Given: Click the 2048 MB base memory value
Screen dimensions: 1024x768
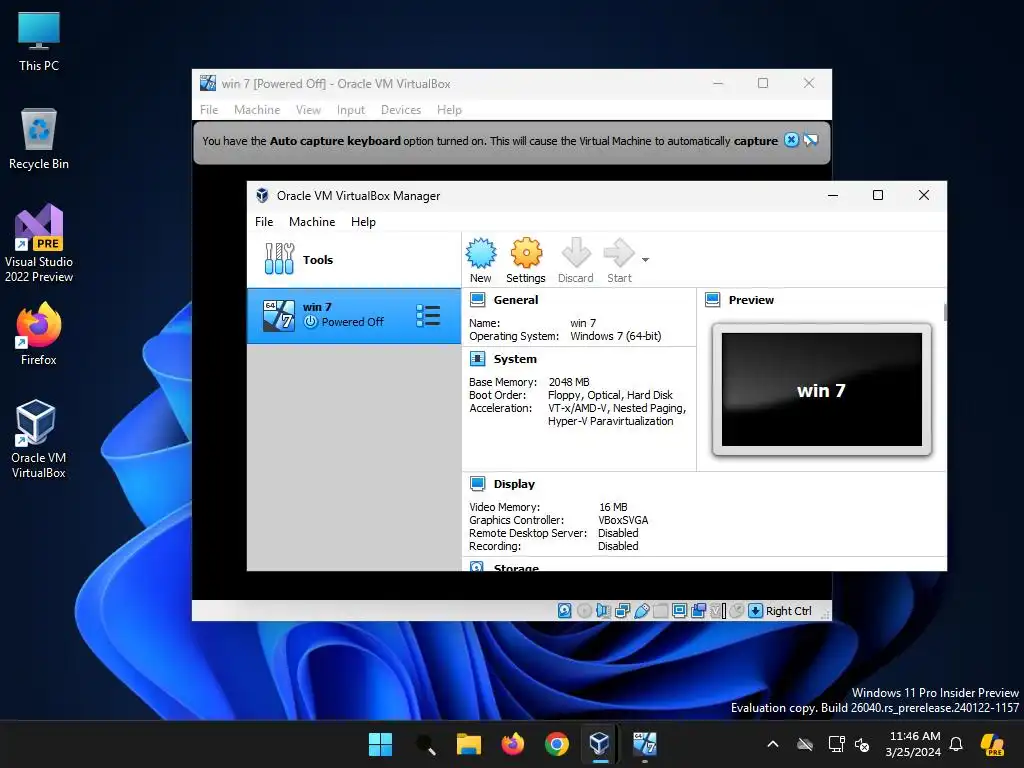Looking at the screenshot, I should [569, 381].
